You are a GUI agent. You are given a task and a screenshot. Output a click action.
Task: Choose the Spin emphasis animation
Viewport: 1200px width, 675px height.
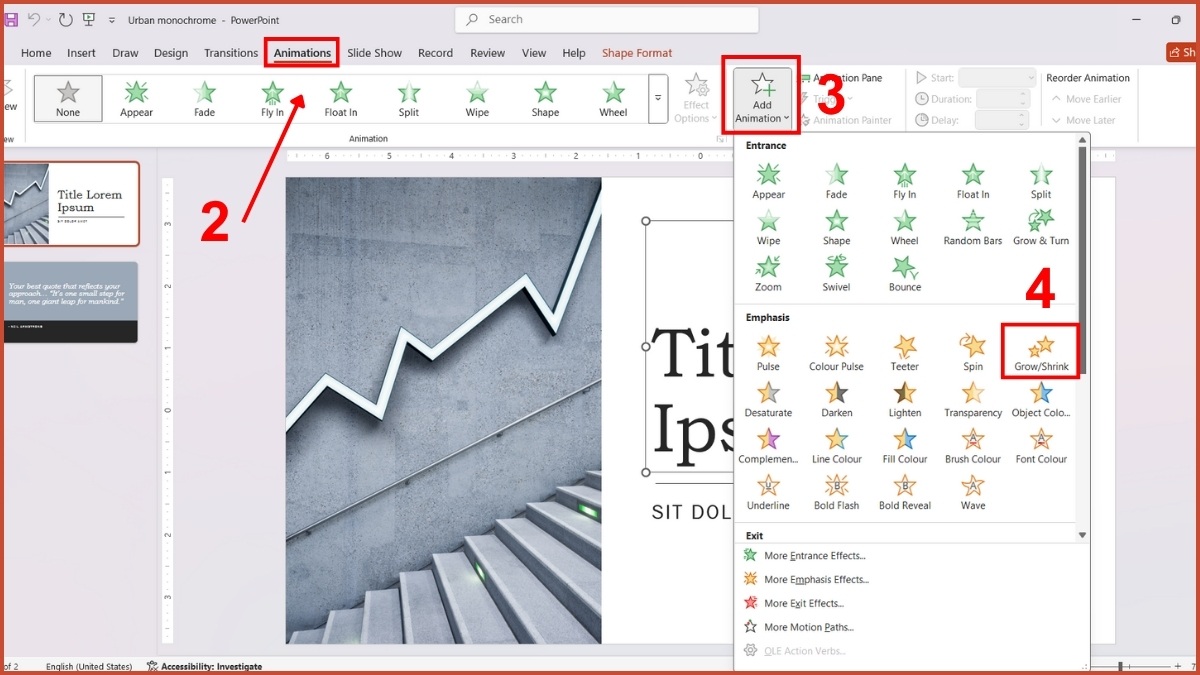pos(972,352)
